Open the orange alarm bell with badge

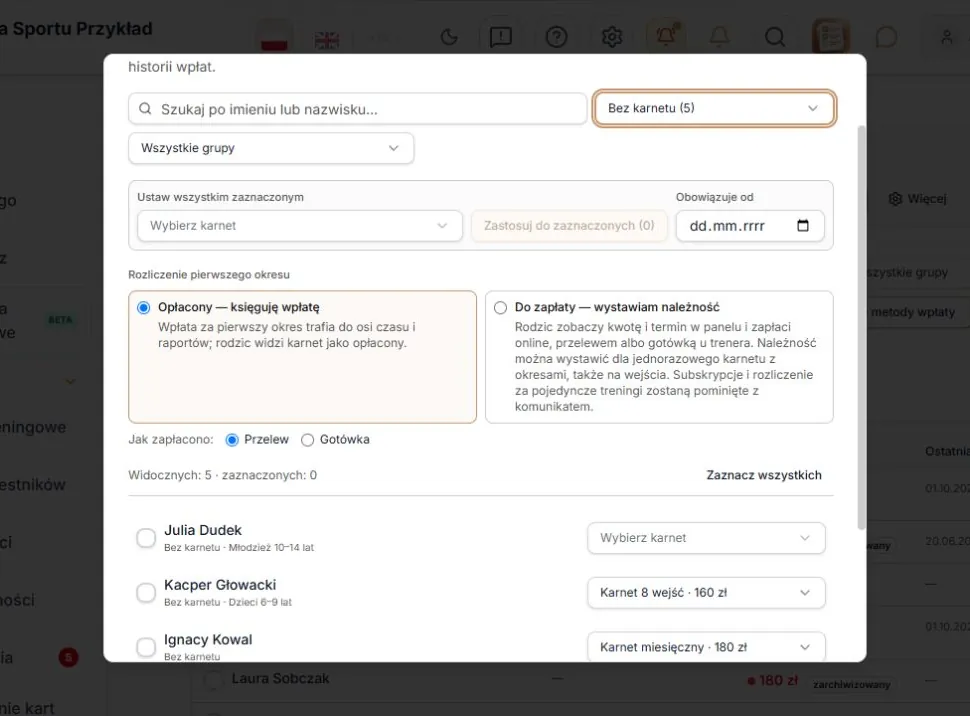666,37
